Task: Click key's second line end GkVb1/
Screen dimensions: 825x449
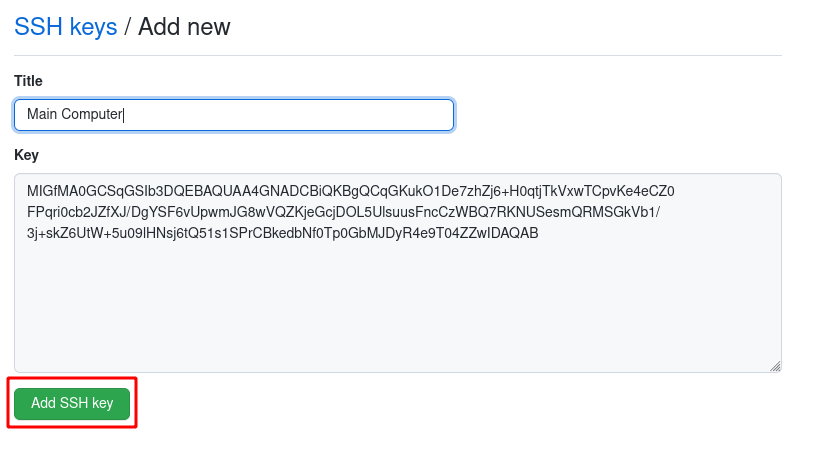Action: click(635, 212)
